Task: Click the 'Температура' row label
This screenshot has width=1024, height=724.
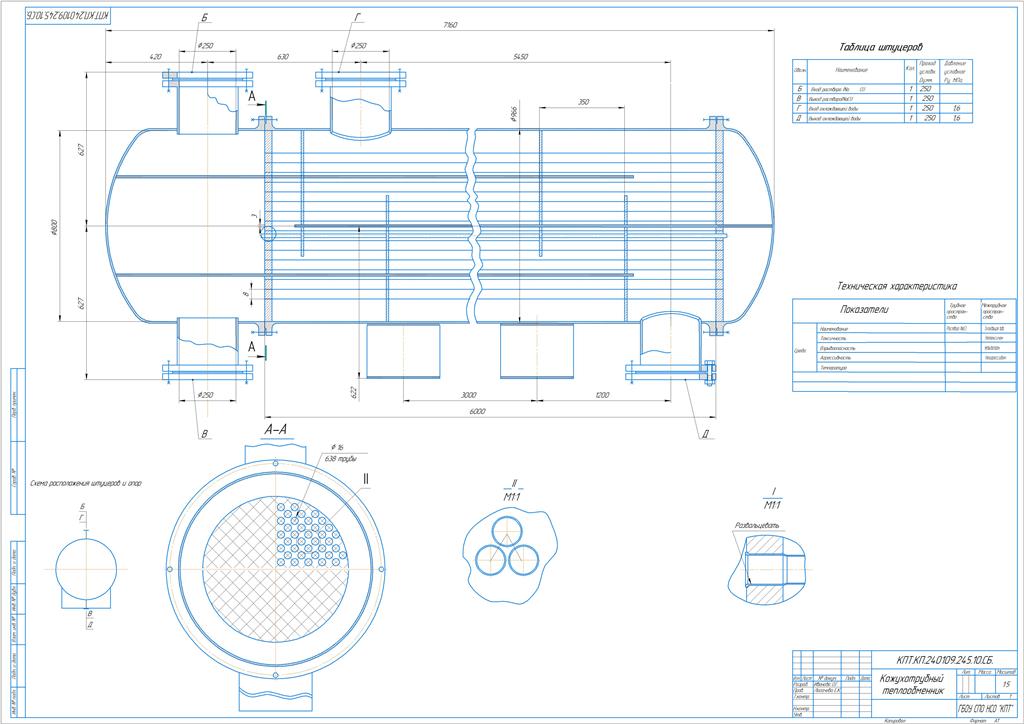Action: 833,368
